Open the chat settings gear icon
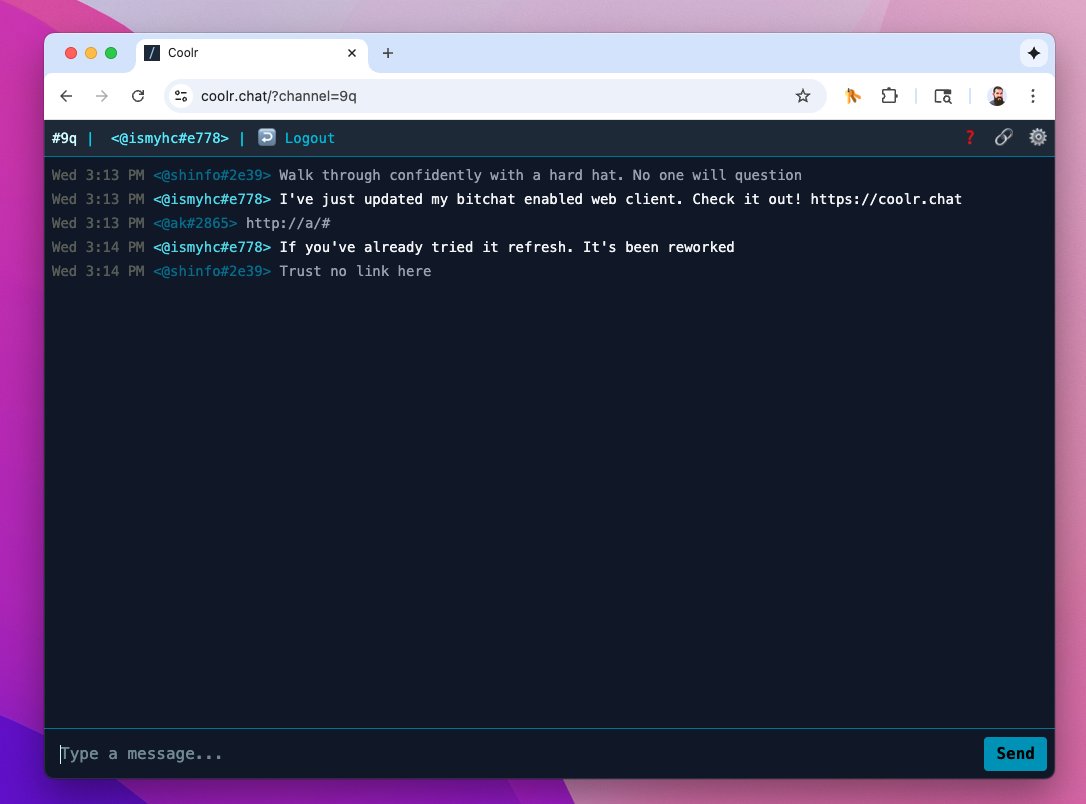The width and height of the screenshot is (1086, 804). (x=1037, y=137)
